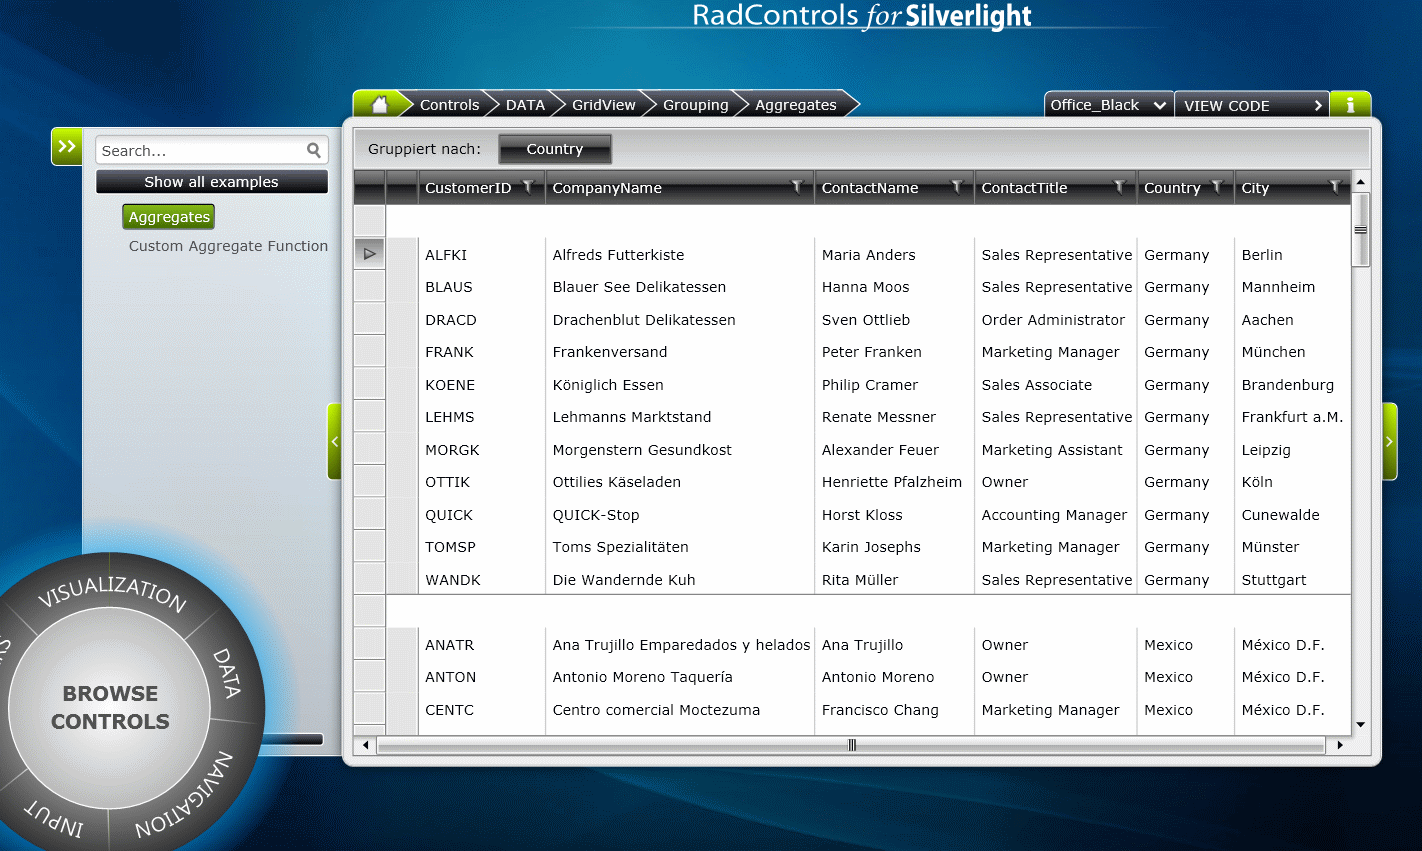Select DATA breadcrumb item
Viewport: 1422px width, 851px height.
pyautogui.click(x=525, y=105)
